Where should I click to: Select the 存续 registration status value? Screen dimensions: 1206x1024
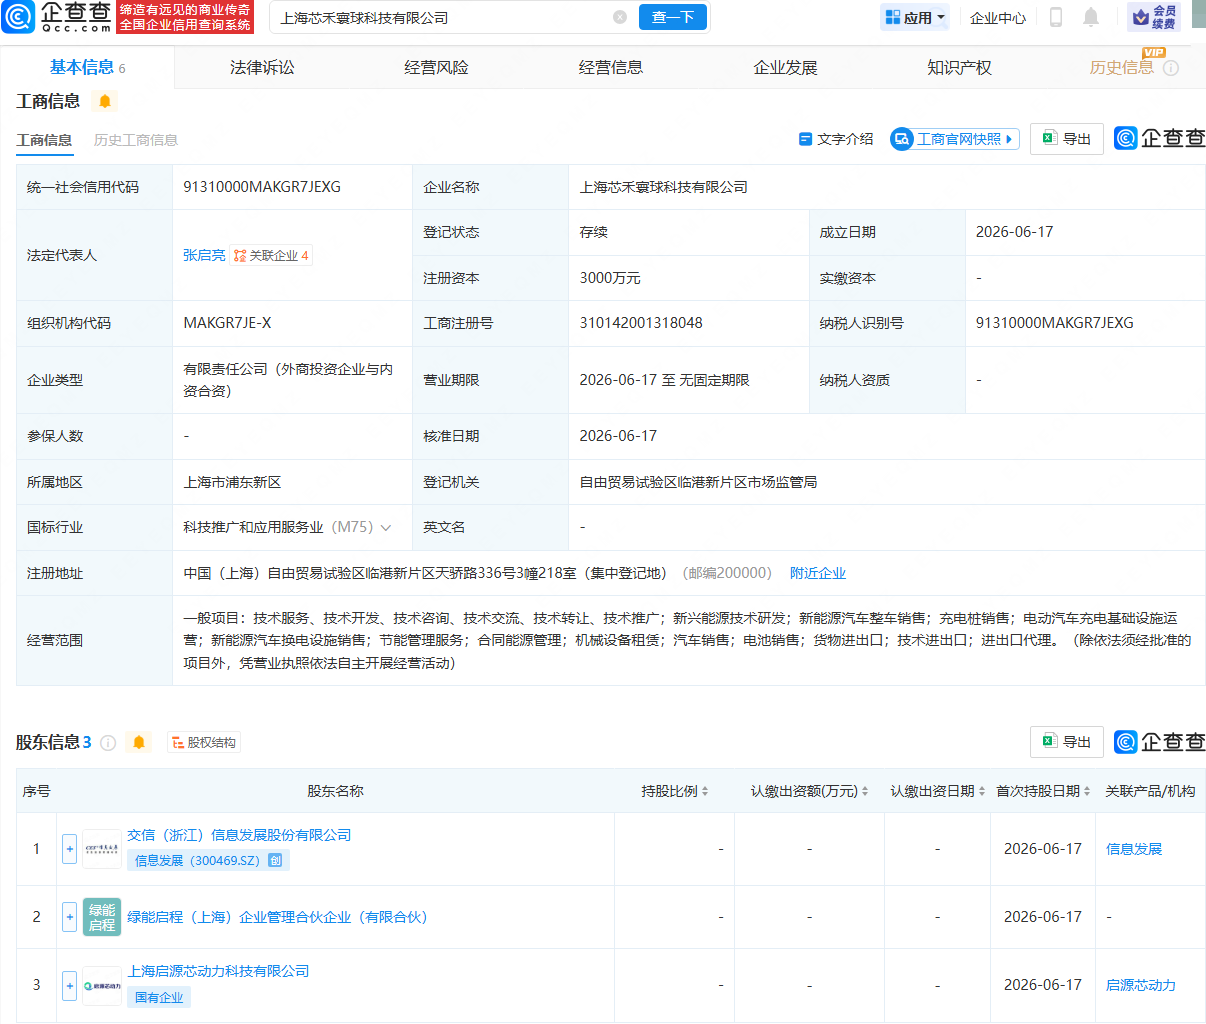coord(593,232)
